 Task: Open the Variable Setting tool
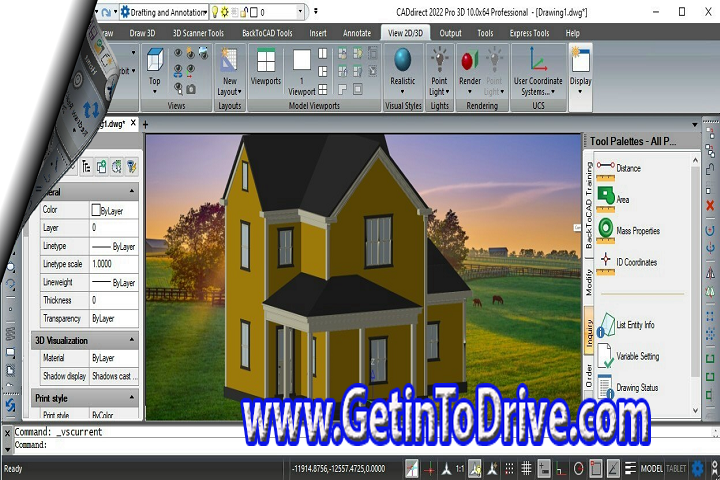coord(628,356)
